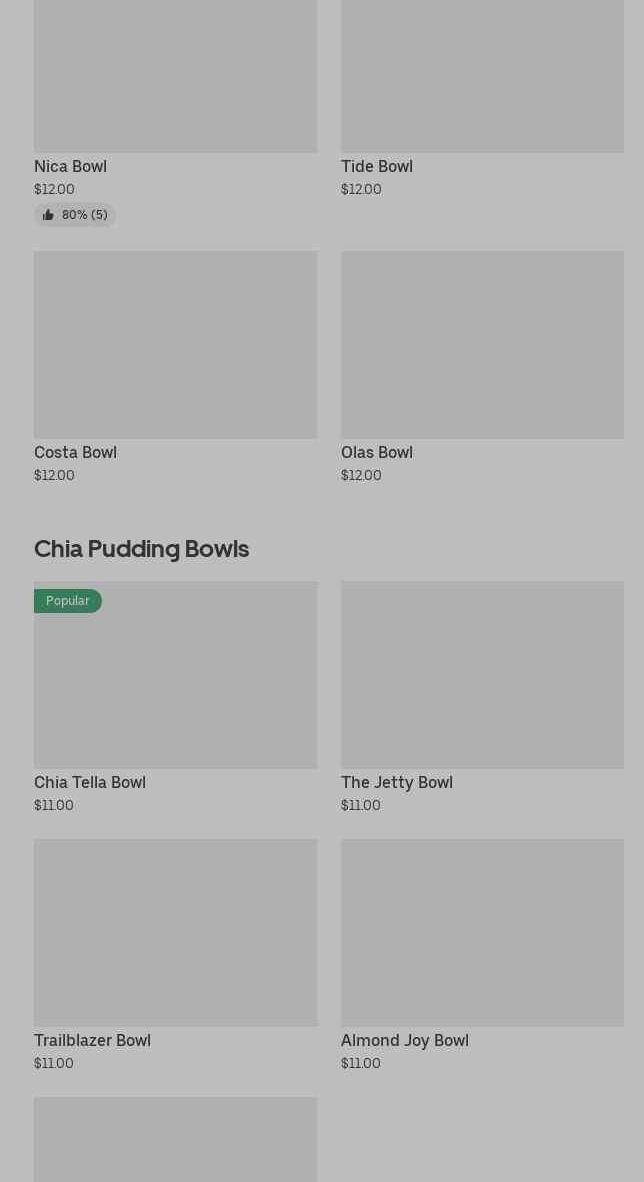644x1182 pixels.
Task: Click the Chia Pudding Bowls section heading
Action: [x=141, y=548]
